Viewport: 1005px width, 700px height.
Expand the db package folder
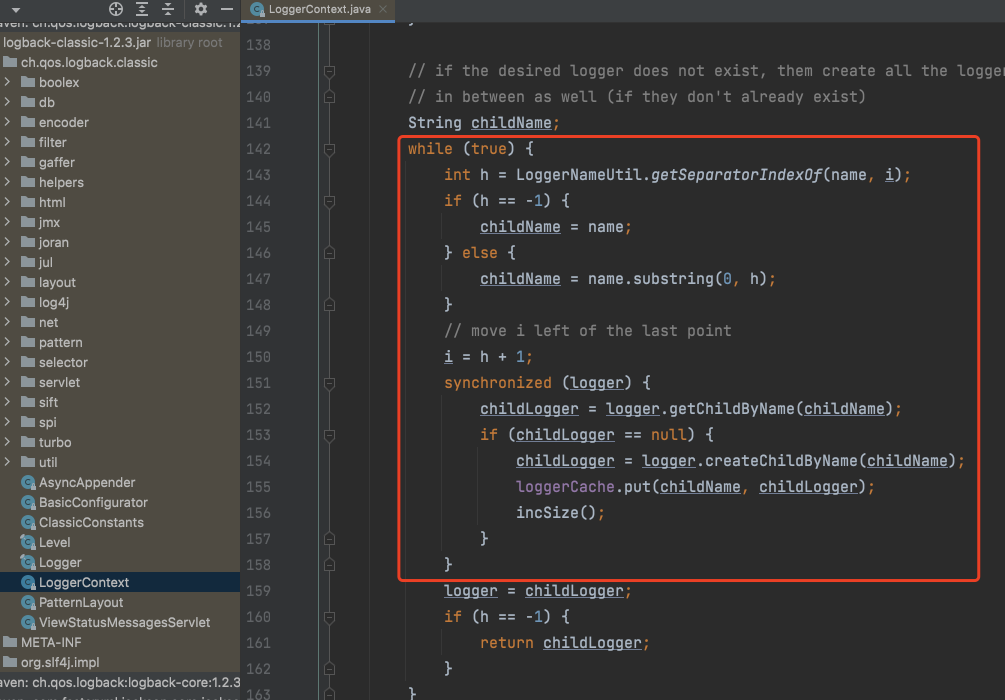[7, 102]
